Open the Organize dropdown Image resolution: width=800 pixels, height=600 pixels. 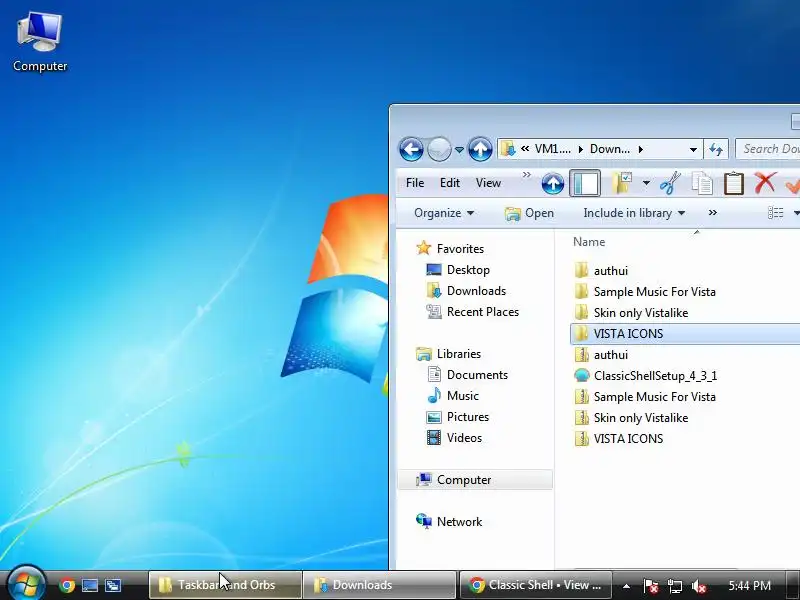(444, 213)
